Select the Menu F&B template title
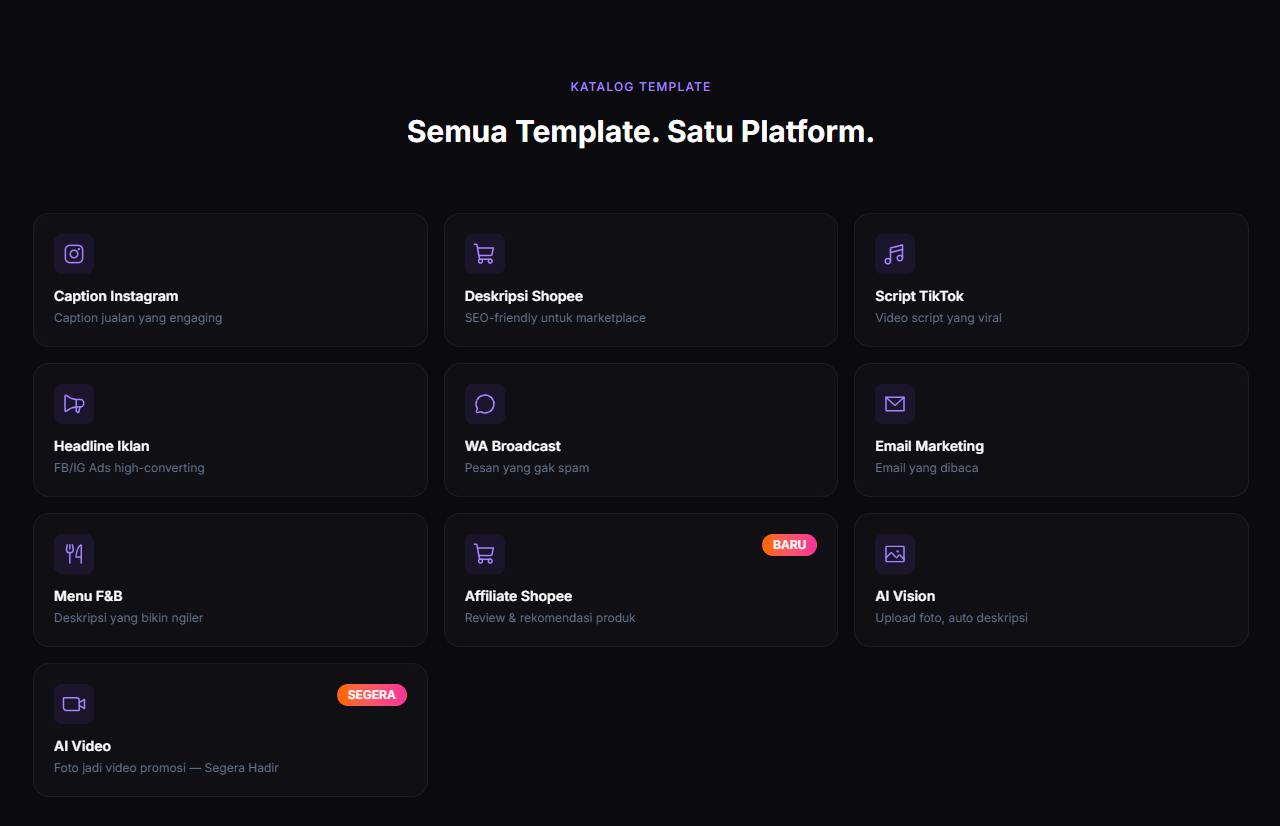The width and height of the screenshot is (1280, 826). pos(88,596)
